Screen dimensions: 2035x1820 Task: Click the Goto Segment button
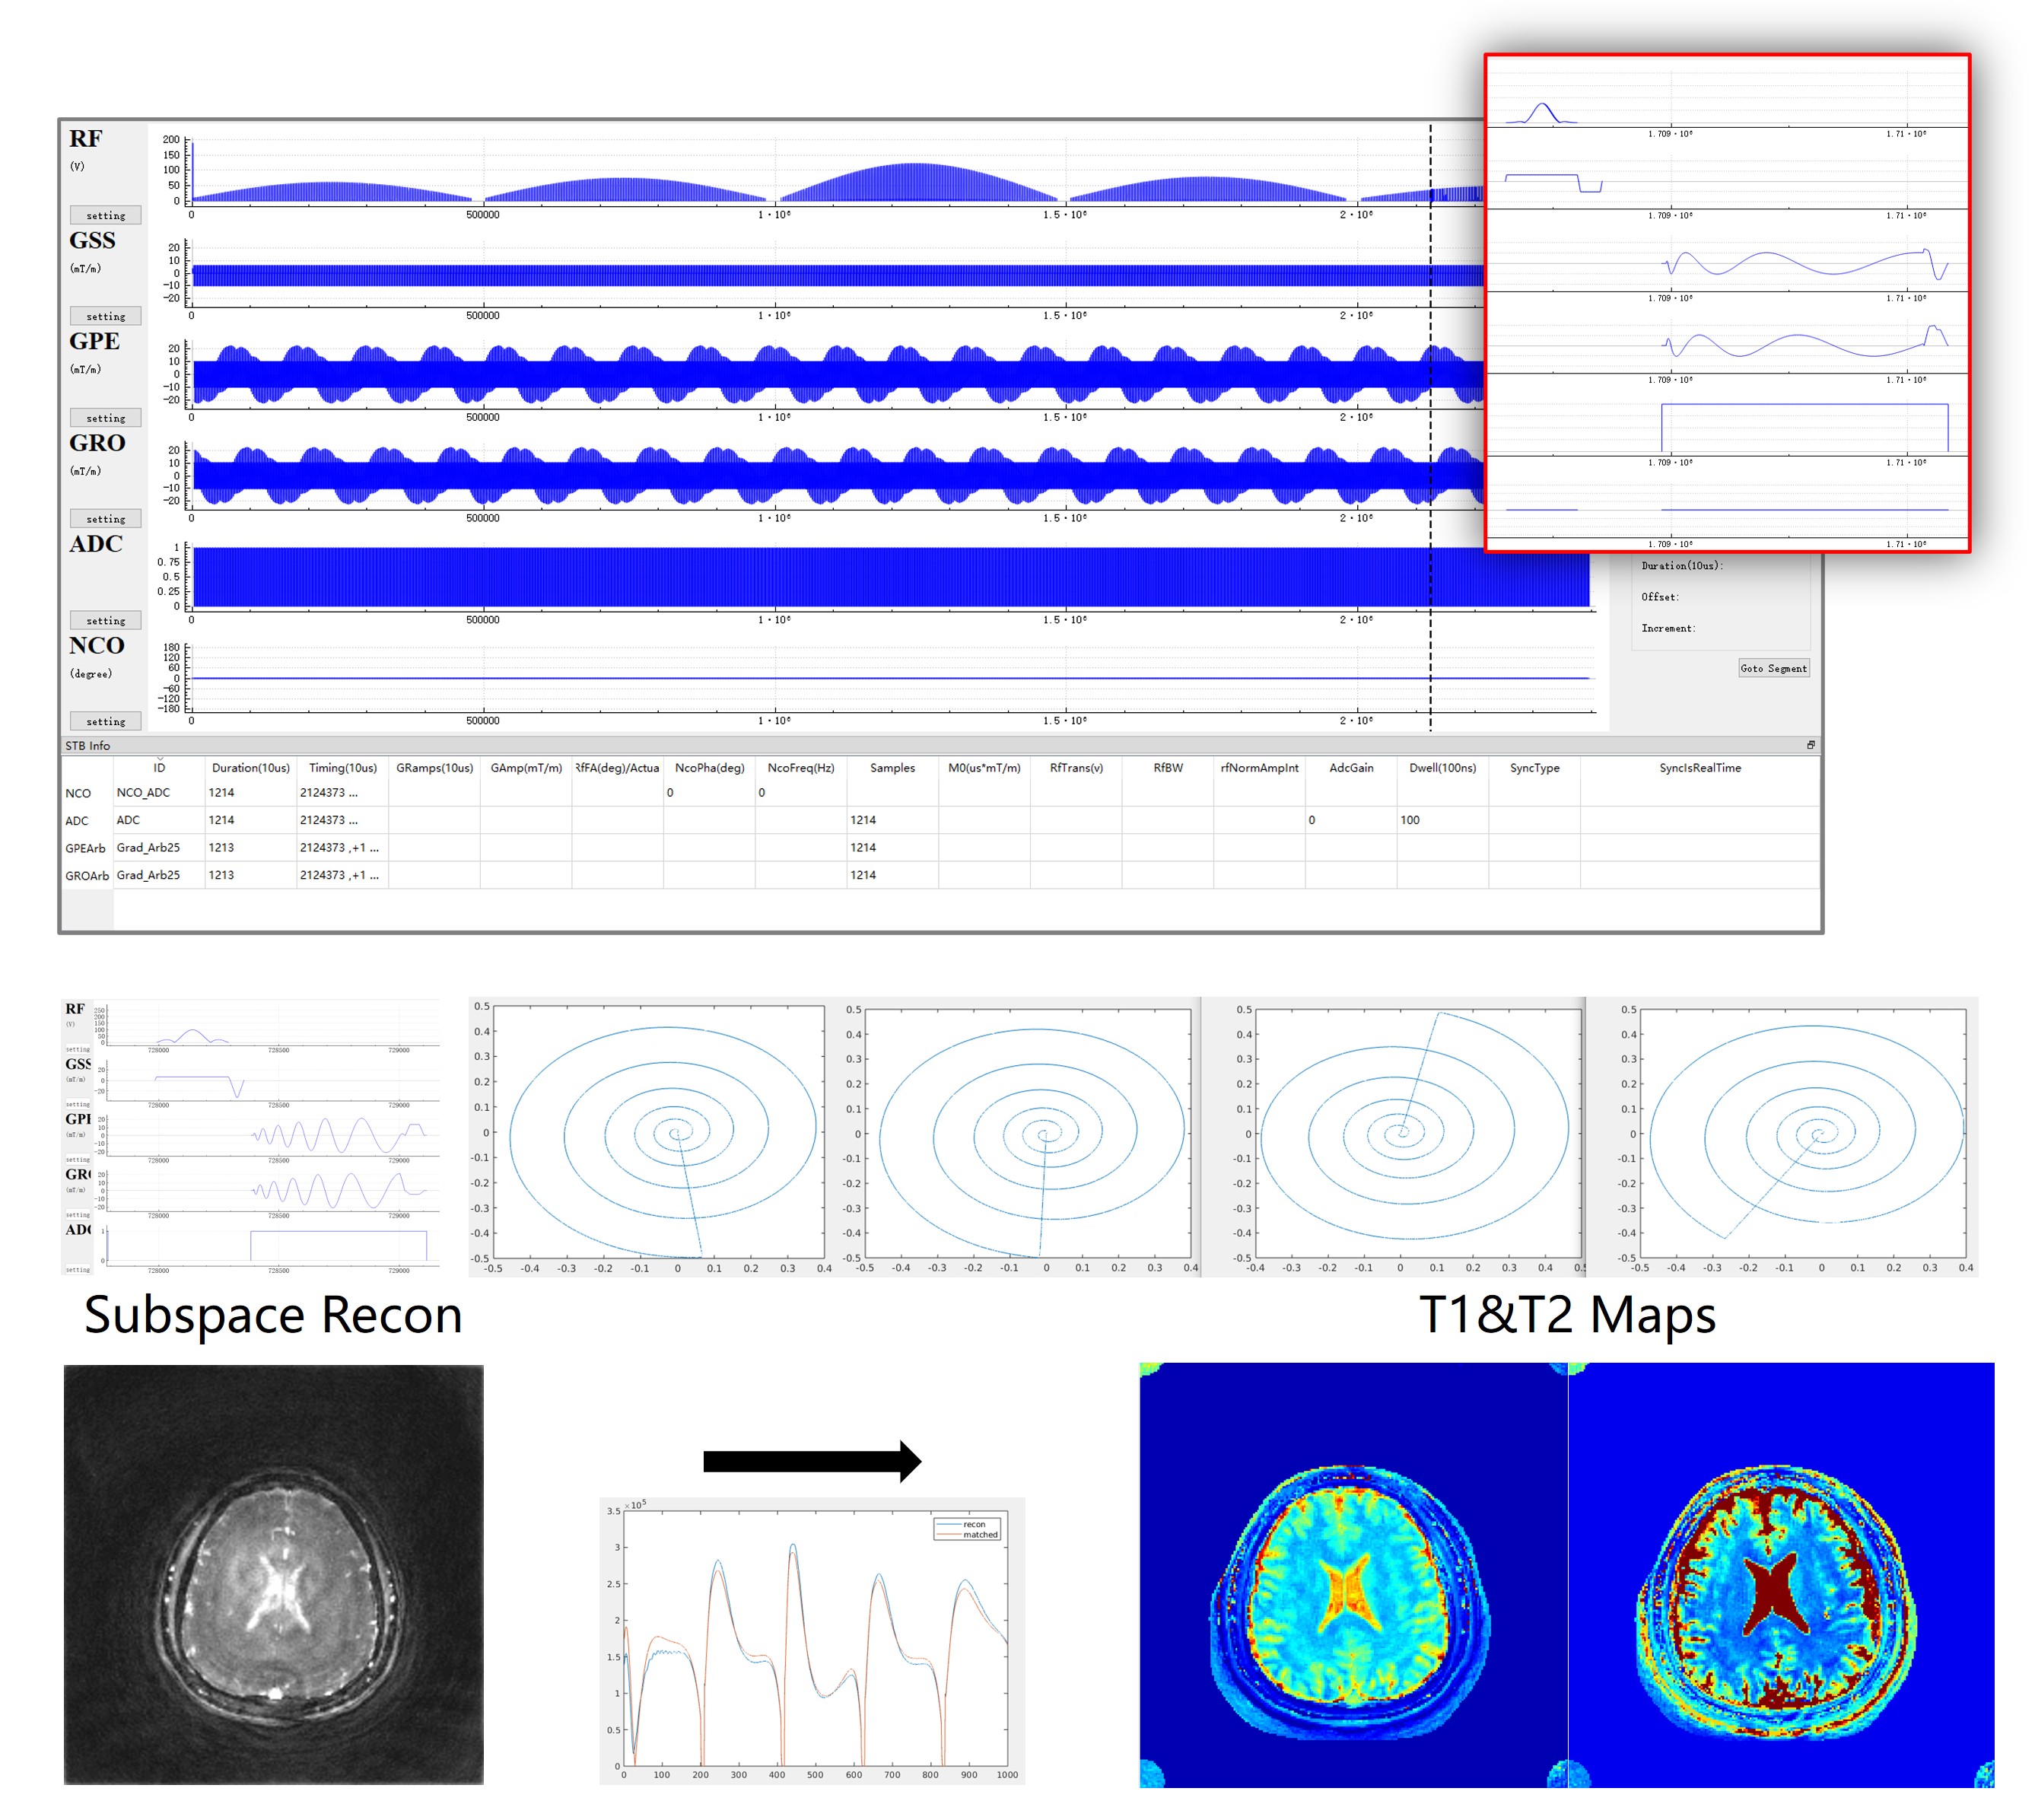(1773, 668)
